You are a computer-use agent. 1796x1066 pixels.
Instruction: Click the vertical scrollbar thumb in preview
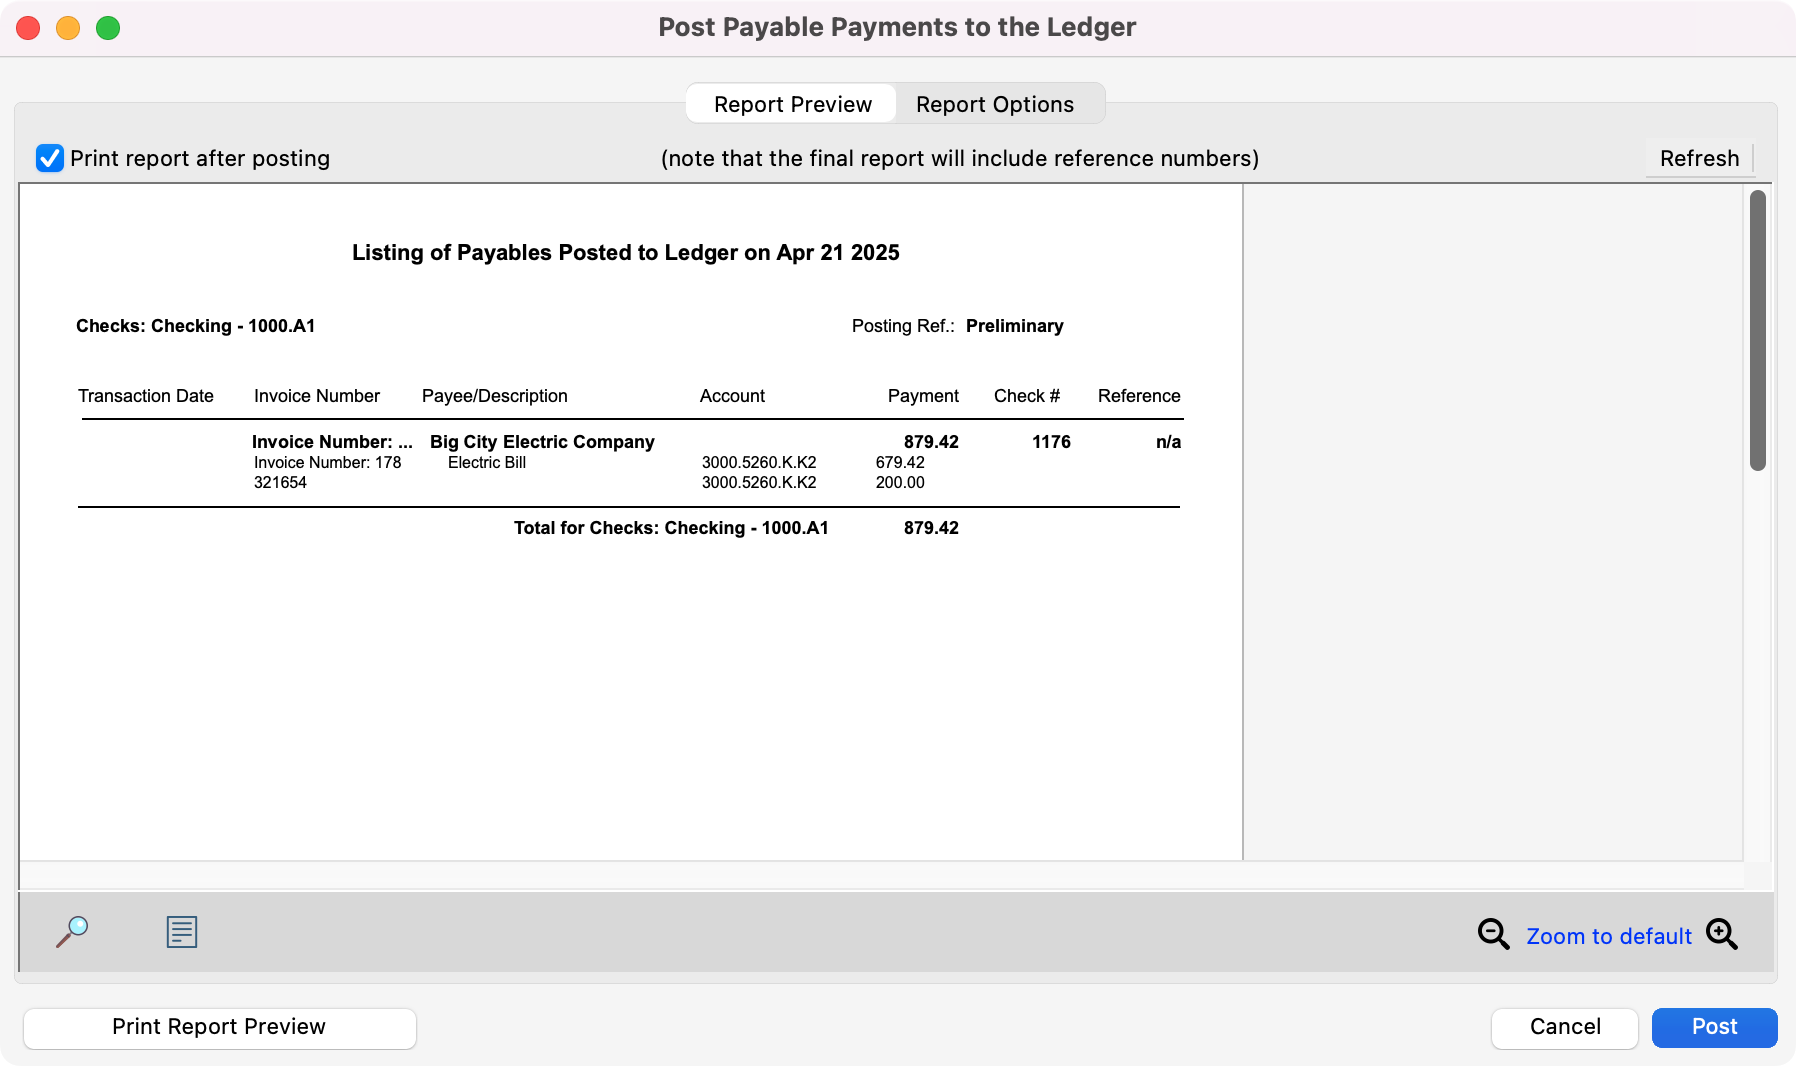pos(1757,330)
